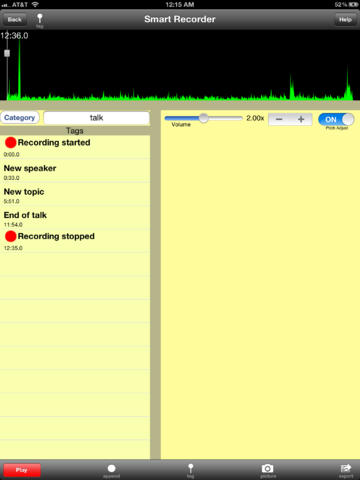Select the Recording stopped tag
Image resolution: width=360 pixels, height=480 pixels.
pos(75,241)
